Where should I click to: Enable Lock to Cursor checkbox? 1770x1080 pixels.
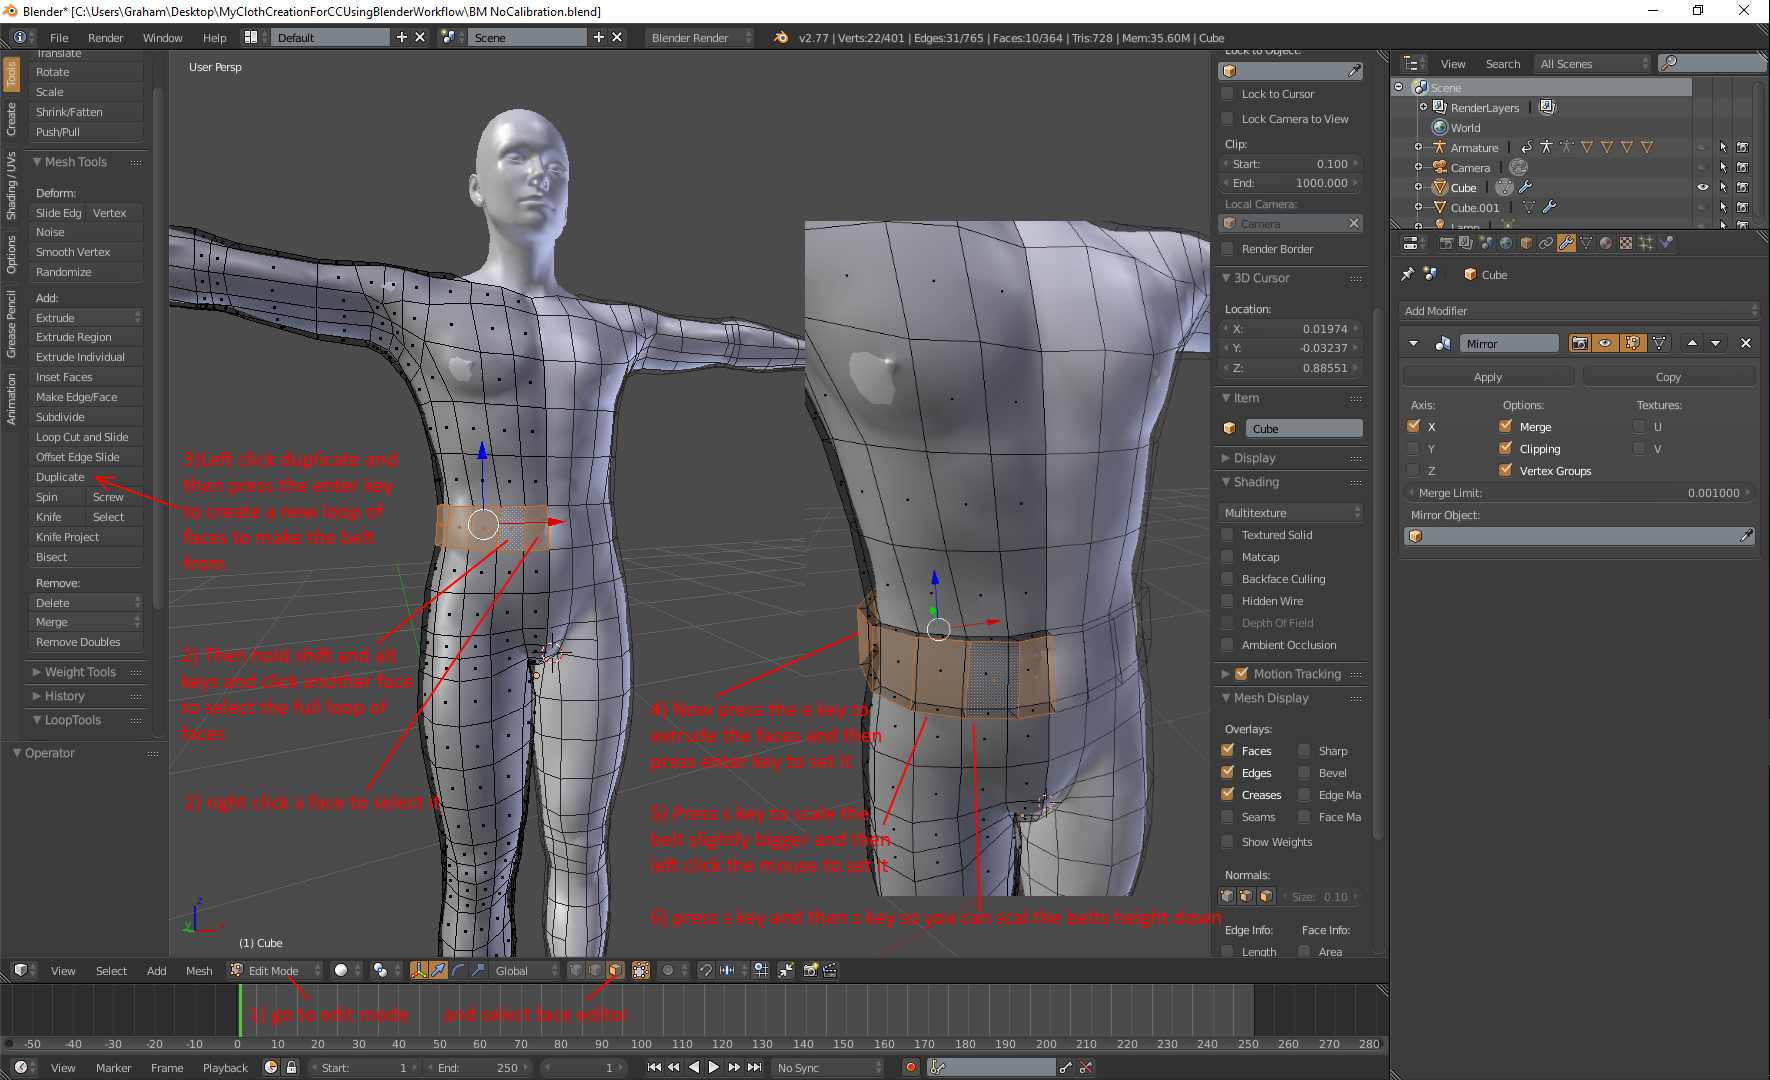1228,94
